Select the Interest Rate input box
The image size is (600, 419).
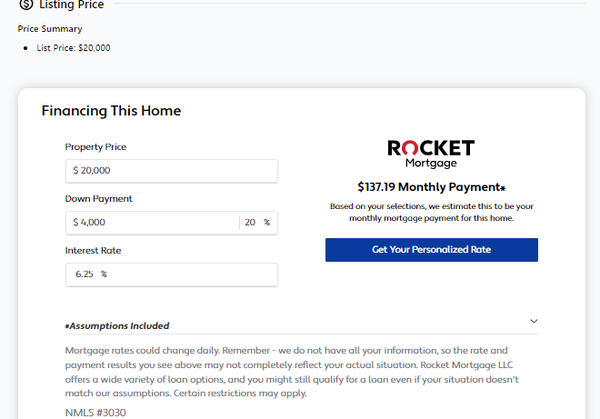(x=170, y=274)
